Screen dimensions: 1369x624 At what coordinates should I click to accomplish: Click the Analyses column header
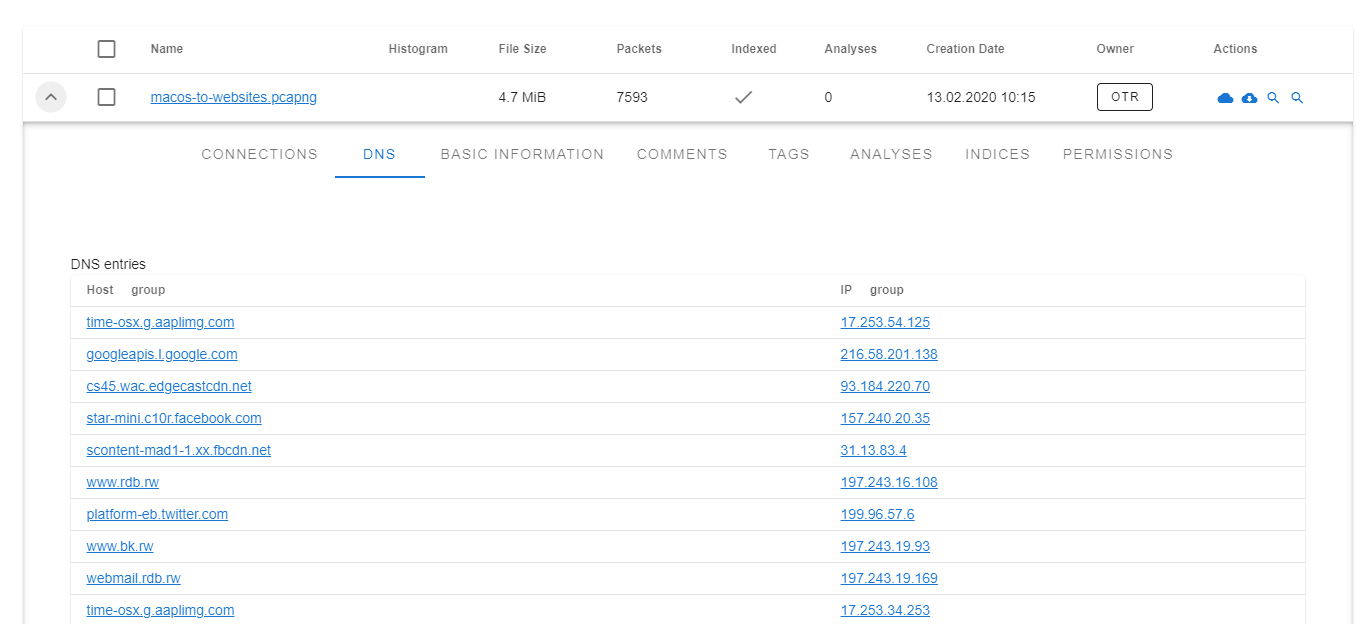tap(851, 49)
